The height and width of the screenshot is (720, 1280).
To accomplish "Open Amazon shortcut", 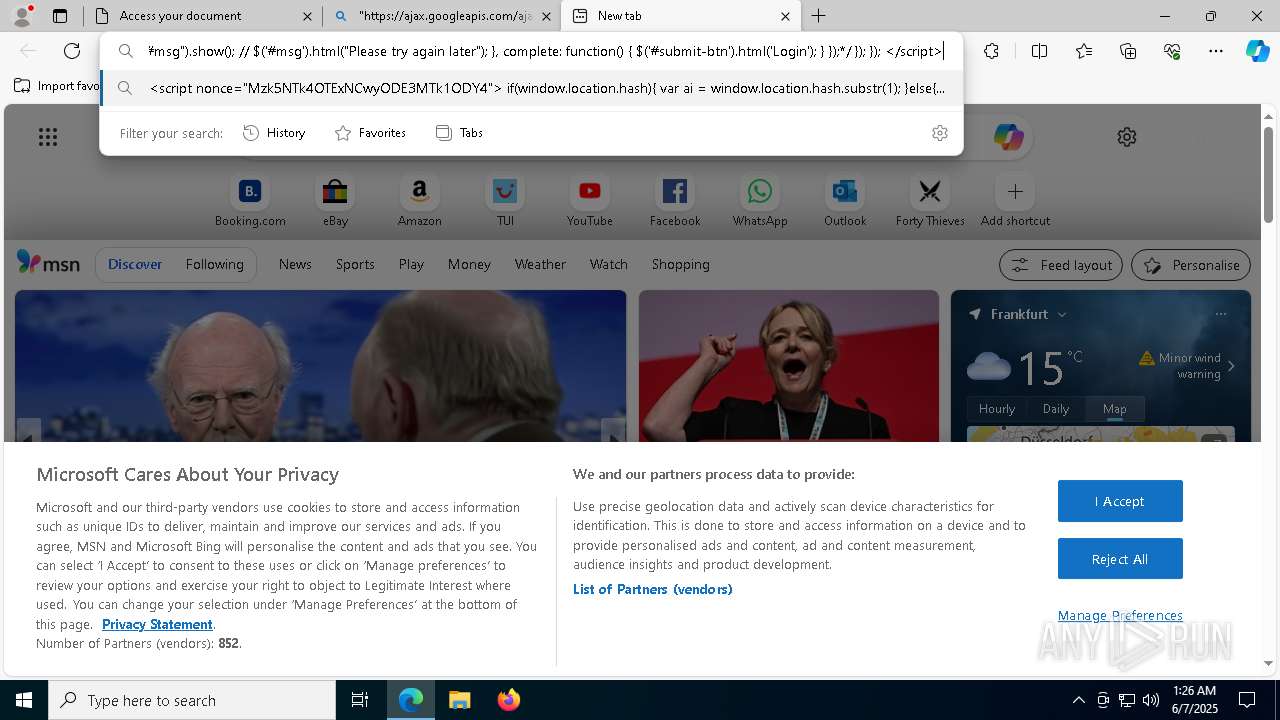I will (420, 201).
